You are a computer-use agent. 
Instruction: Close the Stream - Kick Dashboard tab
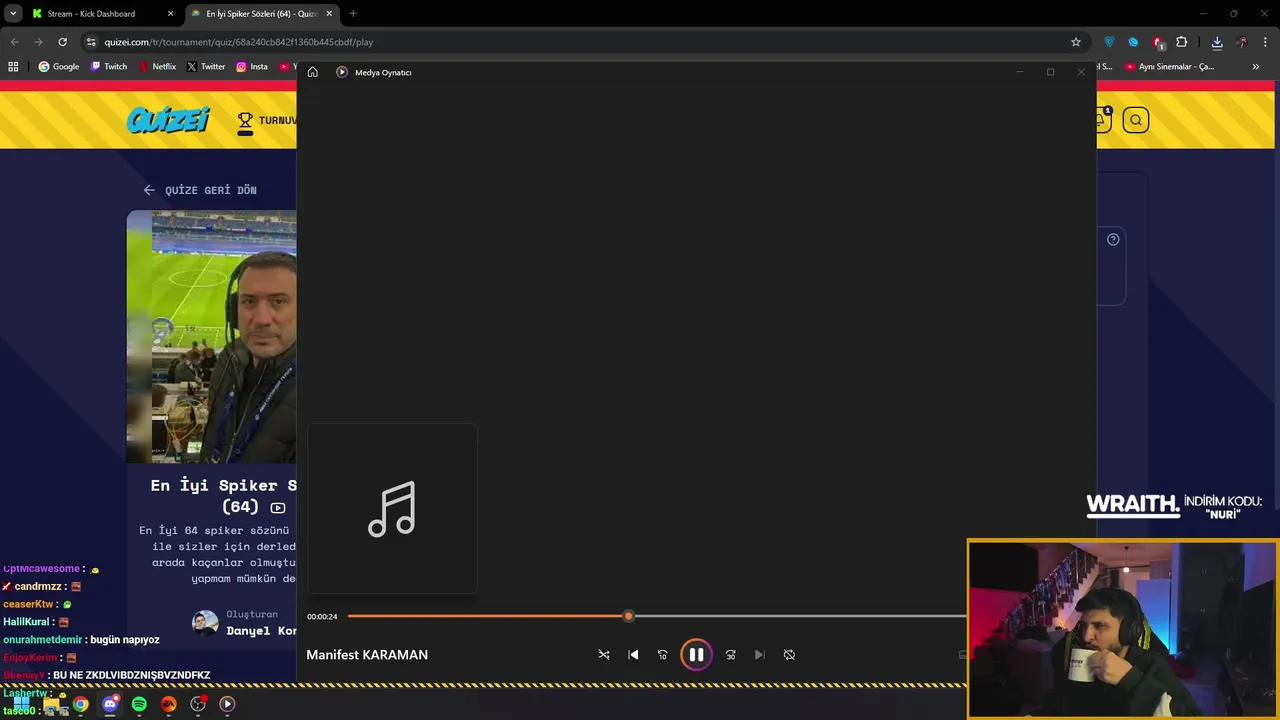coord(170,14)
